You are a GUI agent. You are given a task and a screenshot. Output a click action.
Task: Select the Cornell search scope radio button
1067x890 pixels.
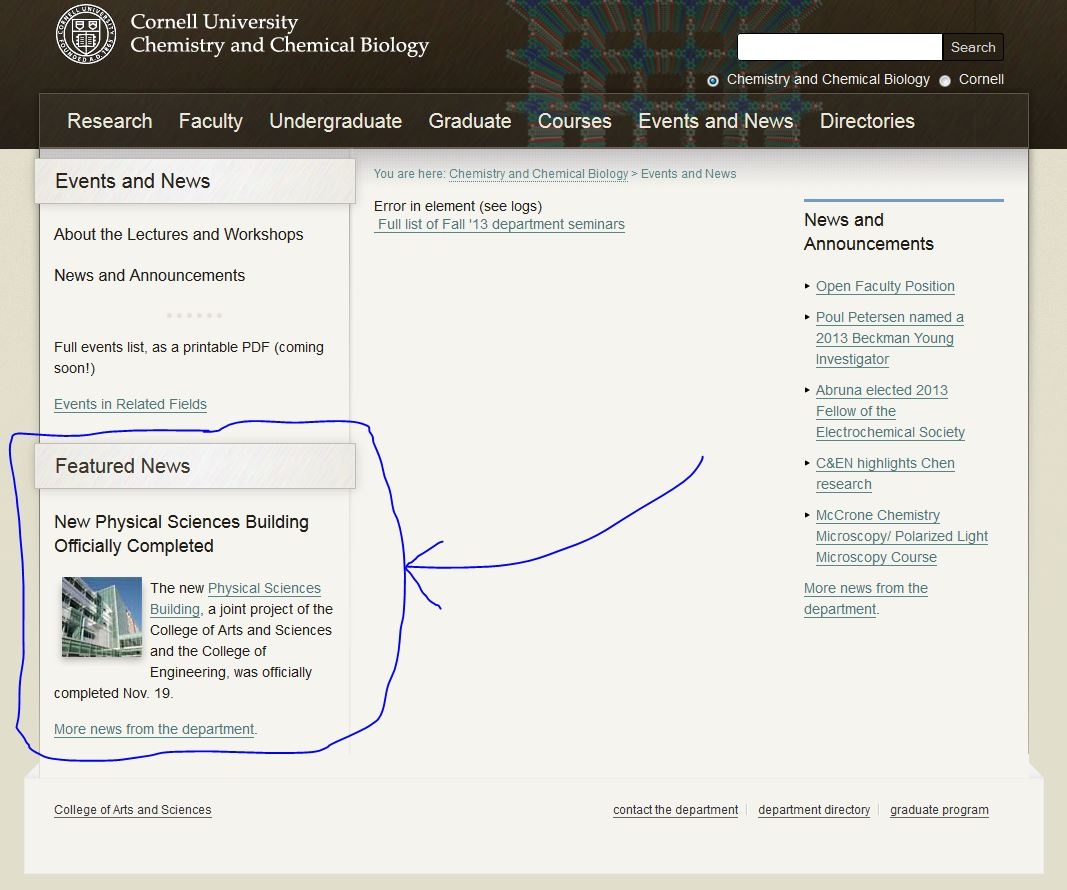(945, 80)
